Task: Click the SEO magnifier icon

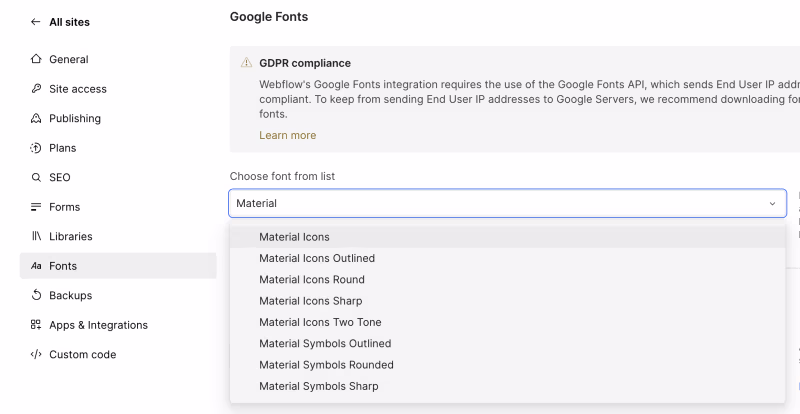Action: (x=36, y=177)
